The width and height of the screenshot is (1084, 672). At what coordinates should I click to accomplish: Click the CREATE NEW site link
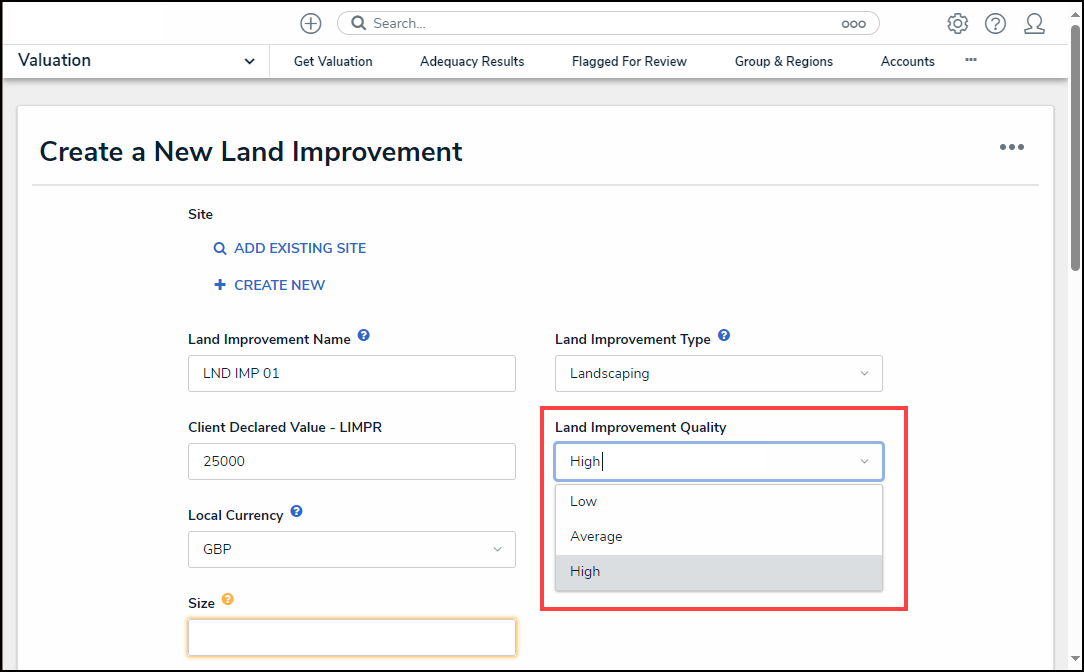[x=279, y=285]
